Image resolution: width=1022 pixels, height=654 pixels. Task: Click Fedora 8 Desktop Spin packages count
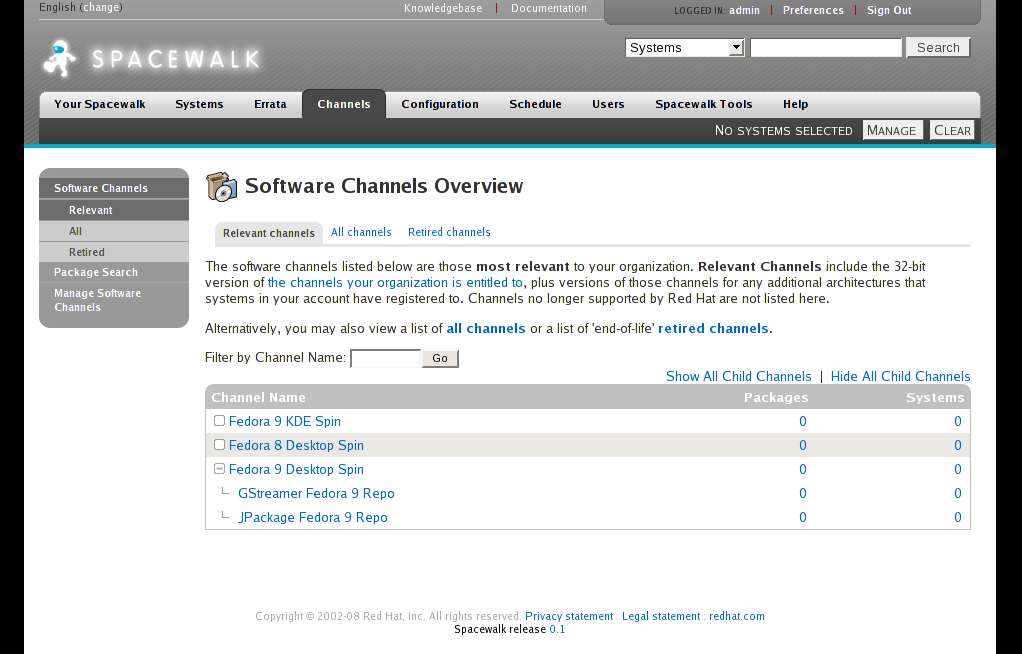click(x=803, y=445)
